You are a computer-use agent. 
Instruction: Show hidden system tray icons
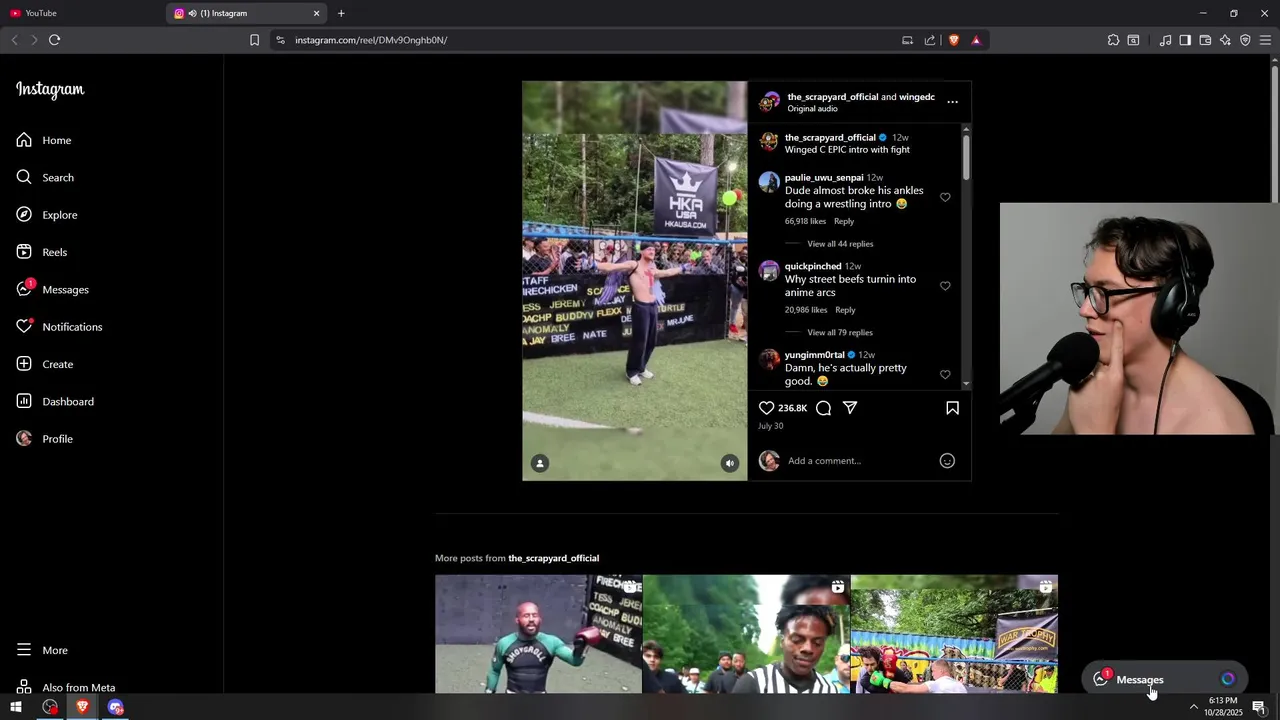[1193, 707]
